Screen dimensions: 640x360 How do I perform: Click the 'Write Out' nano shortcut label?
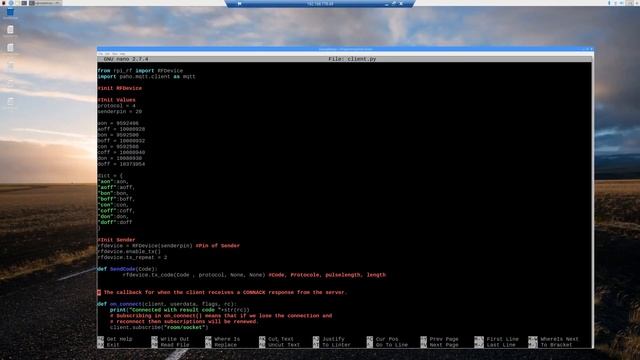coord(175,339)
